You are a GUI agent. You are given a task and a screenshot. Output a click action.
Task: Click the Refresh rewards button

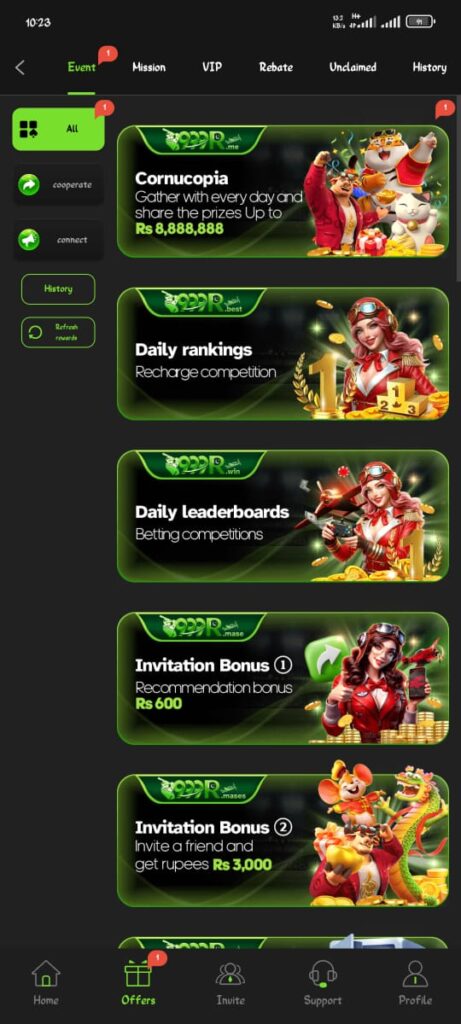pyautogui.click(x=58, y=332)
